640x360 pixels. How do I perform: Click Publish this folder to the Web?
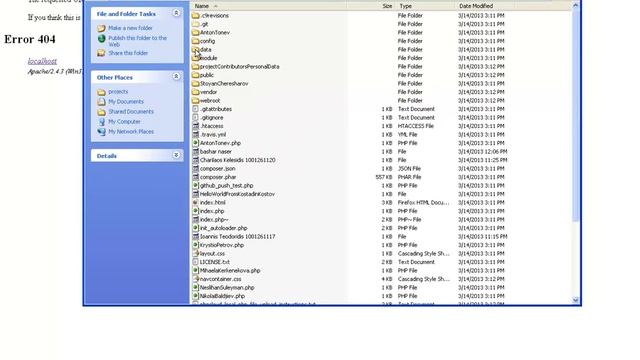[138, 41]
